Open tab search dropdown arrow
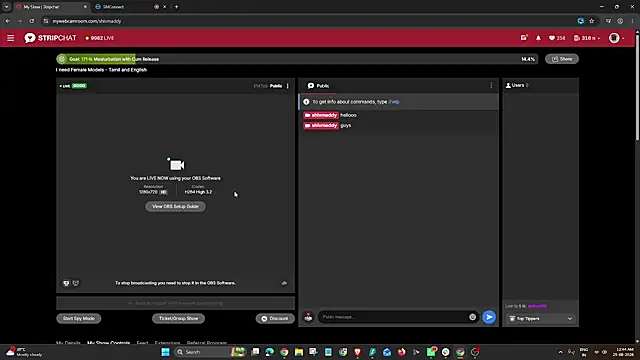640x360 pixels. (7, 7)
